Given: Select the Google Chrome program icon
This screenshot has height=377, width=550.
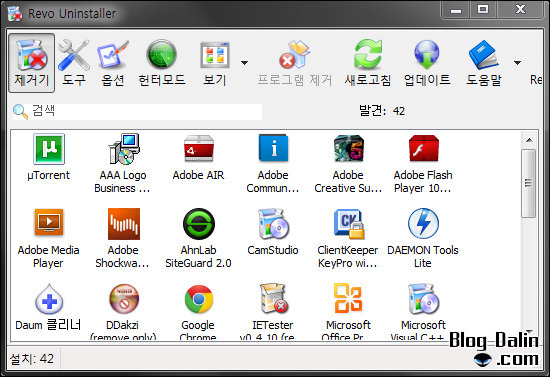Looking at the screenshot, I should [199, 299].
